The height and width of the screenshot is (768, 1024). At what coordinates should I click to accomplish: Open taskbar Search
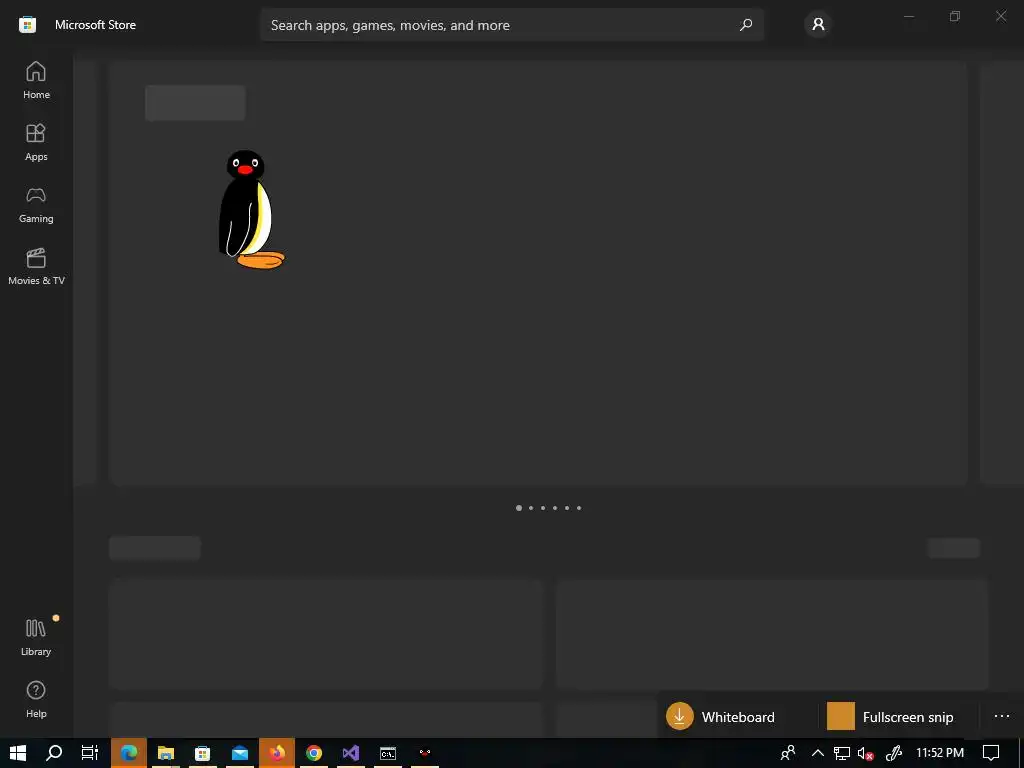coord(54,753)
